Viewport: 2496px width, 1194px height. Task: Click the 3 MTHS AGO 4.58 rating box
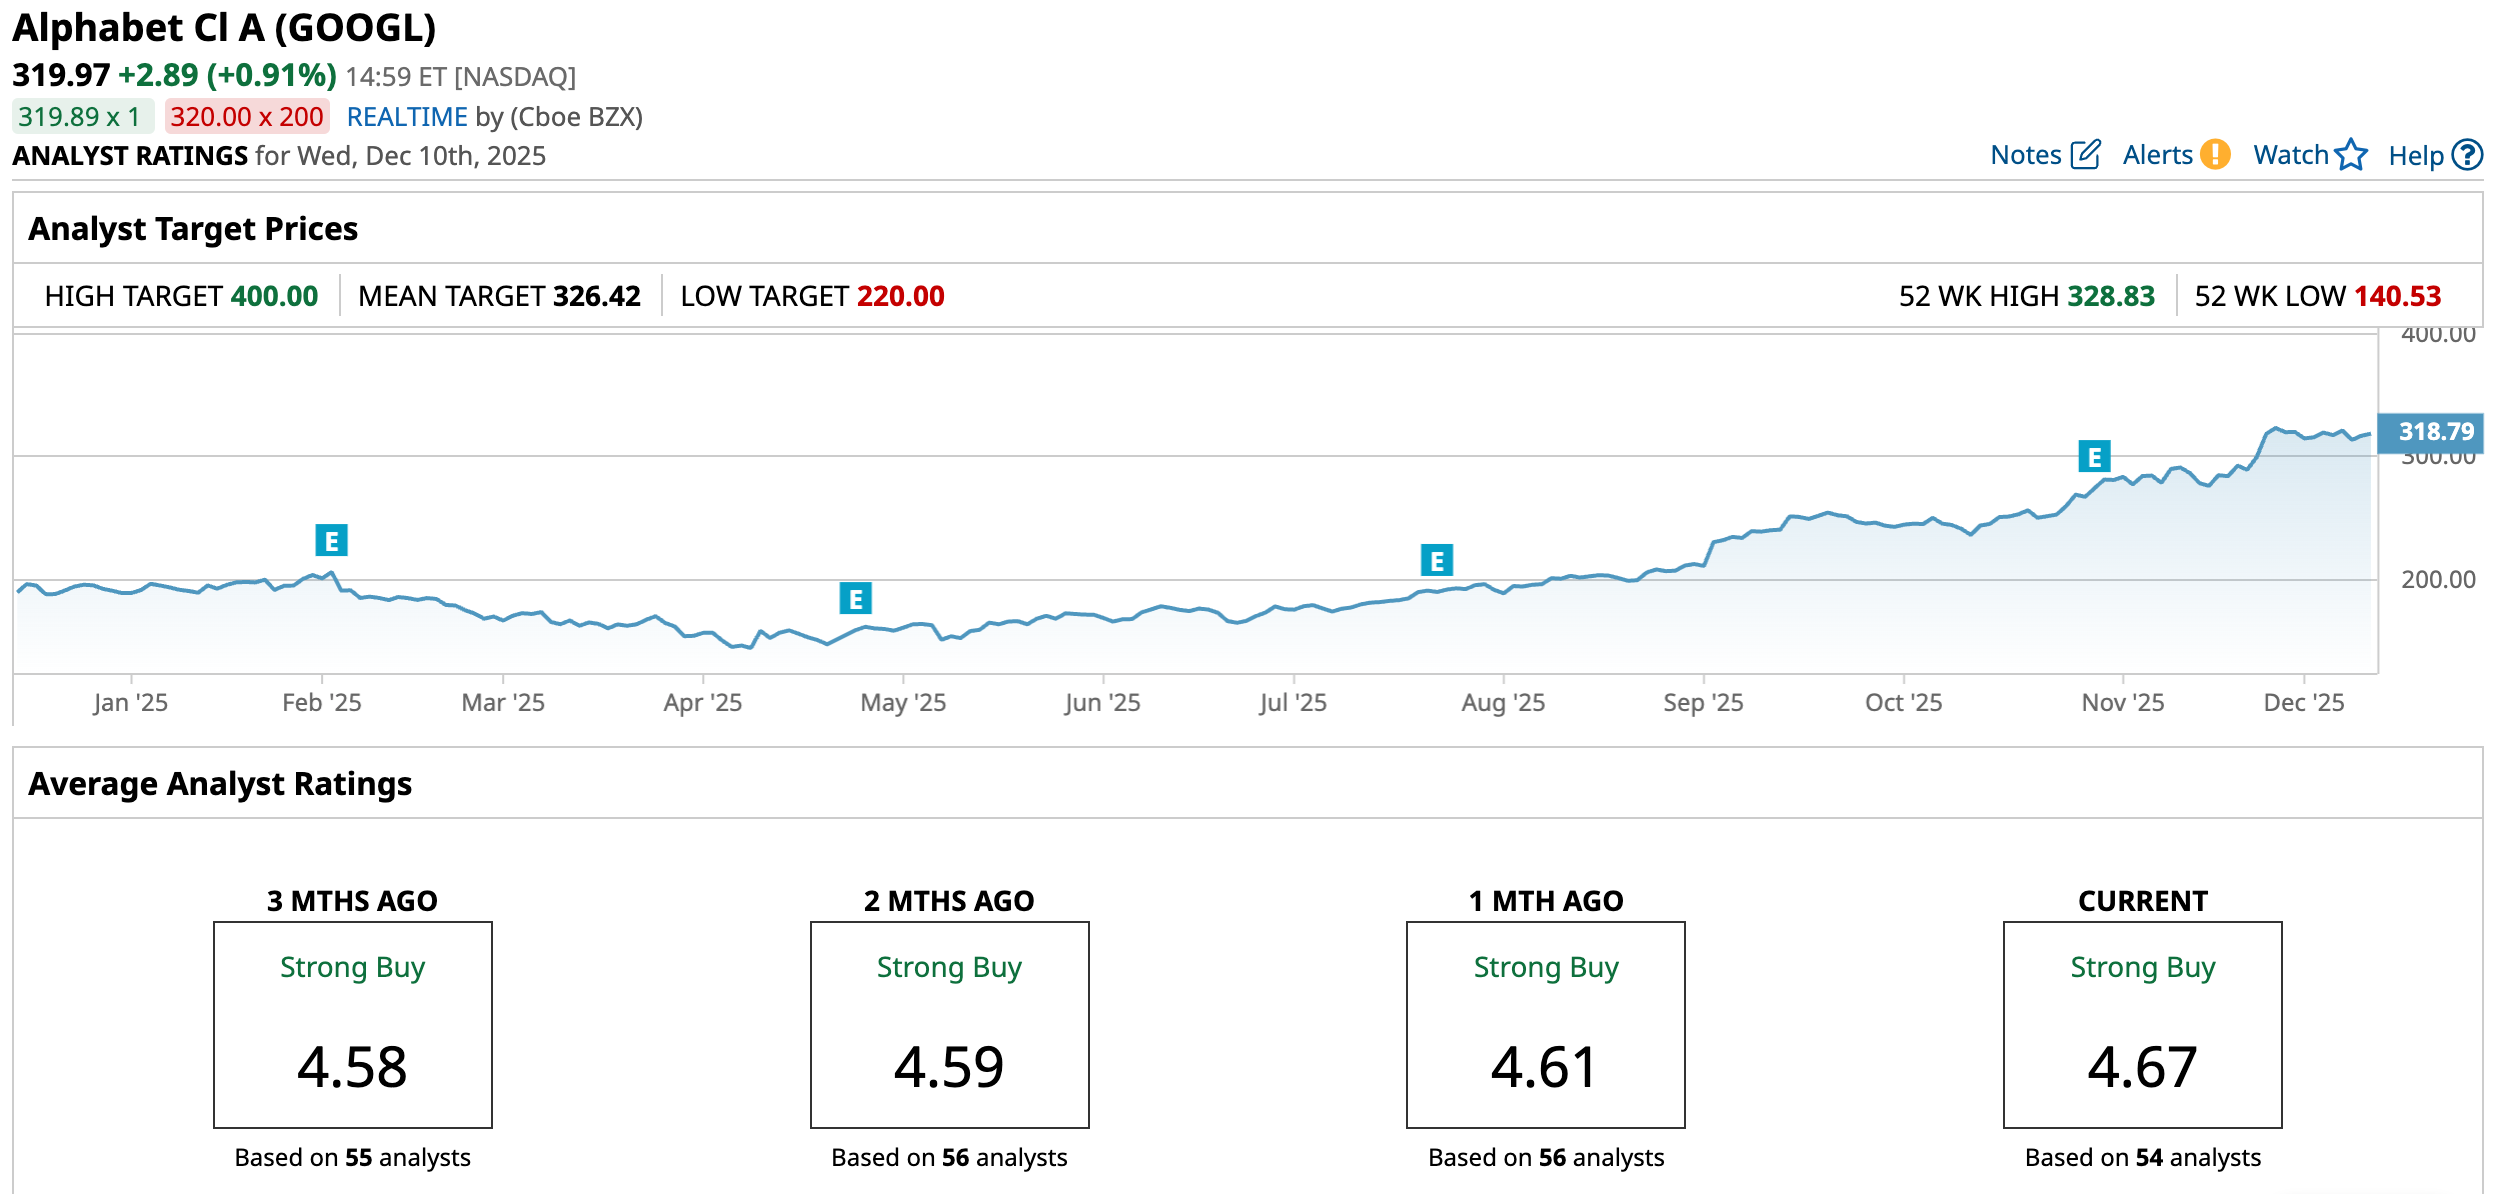point(352,1025)
